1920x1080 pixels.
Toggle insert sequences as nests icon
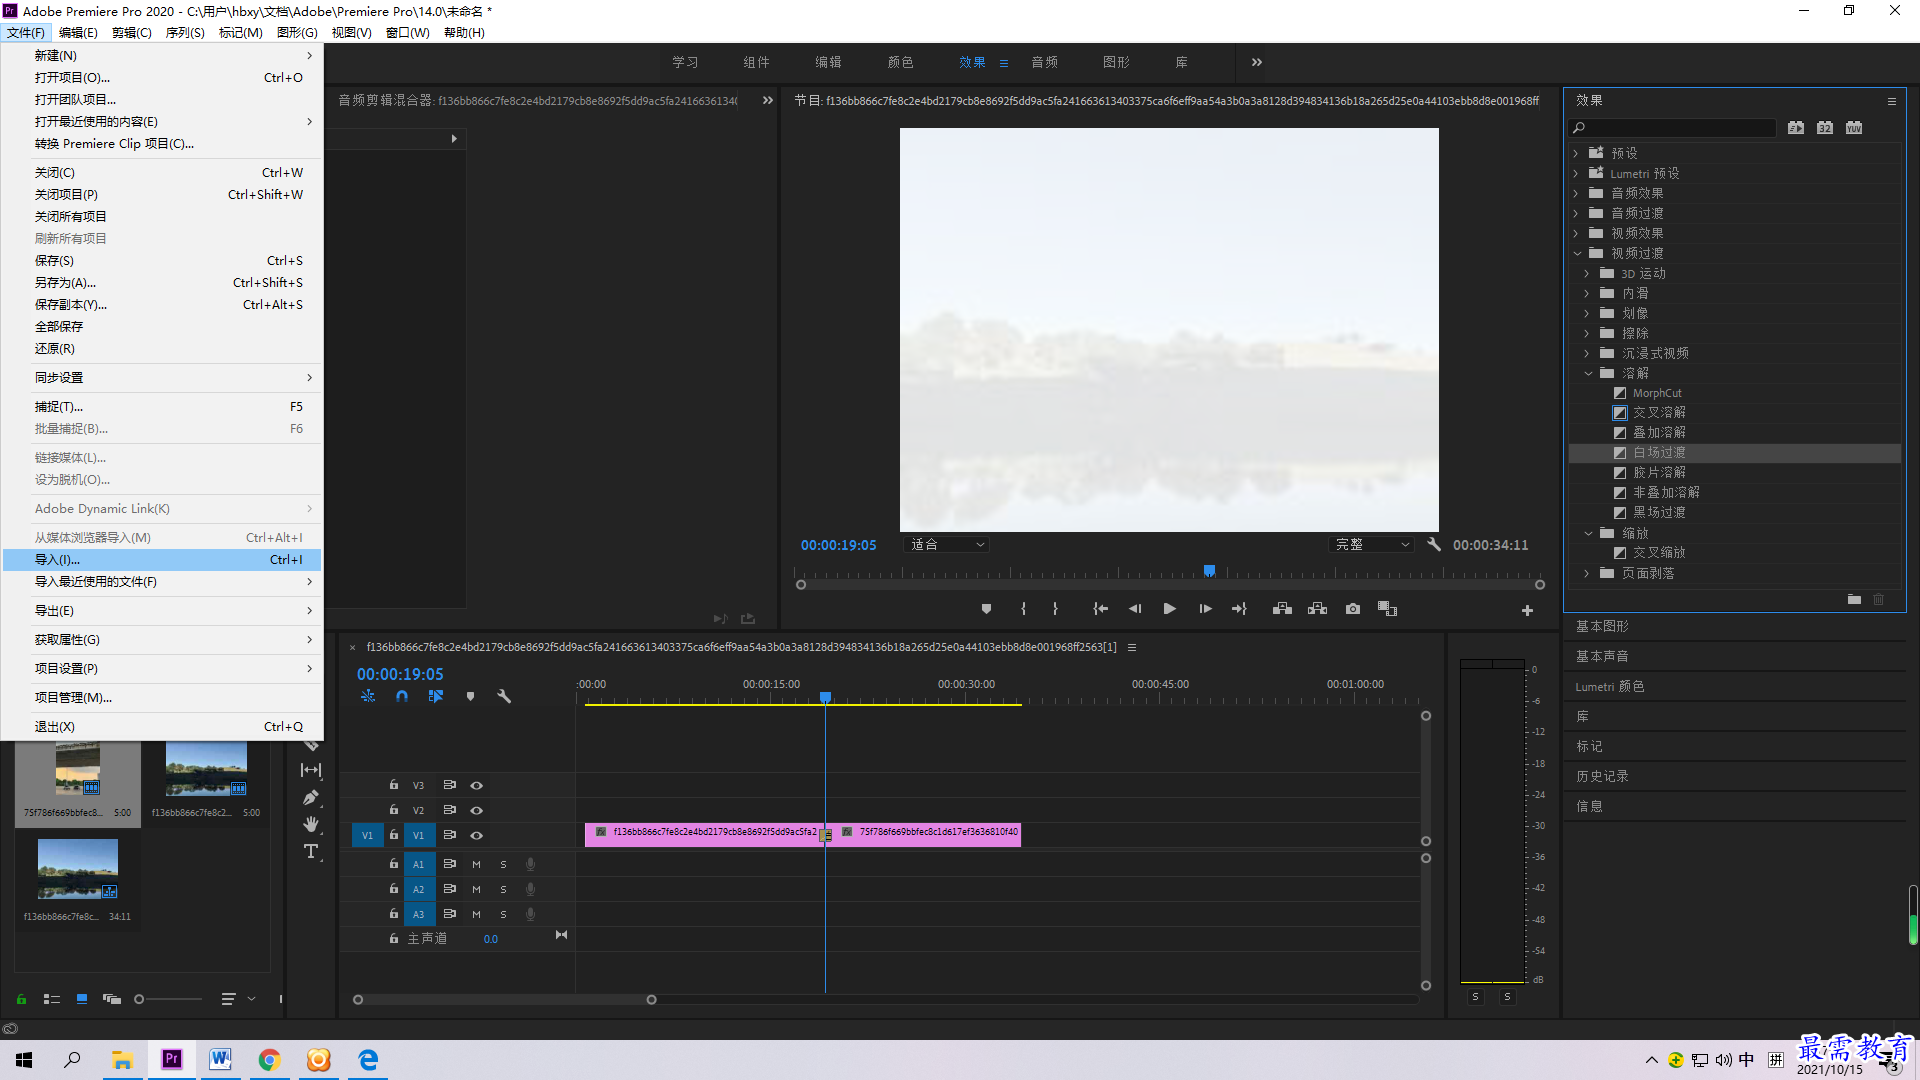[368, 696]
